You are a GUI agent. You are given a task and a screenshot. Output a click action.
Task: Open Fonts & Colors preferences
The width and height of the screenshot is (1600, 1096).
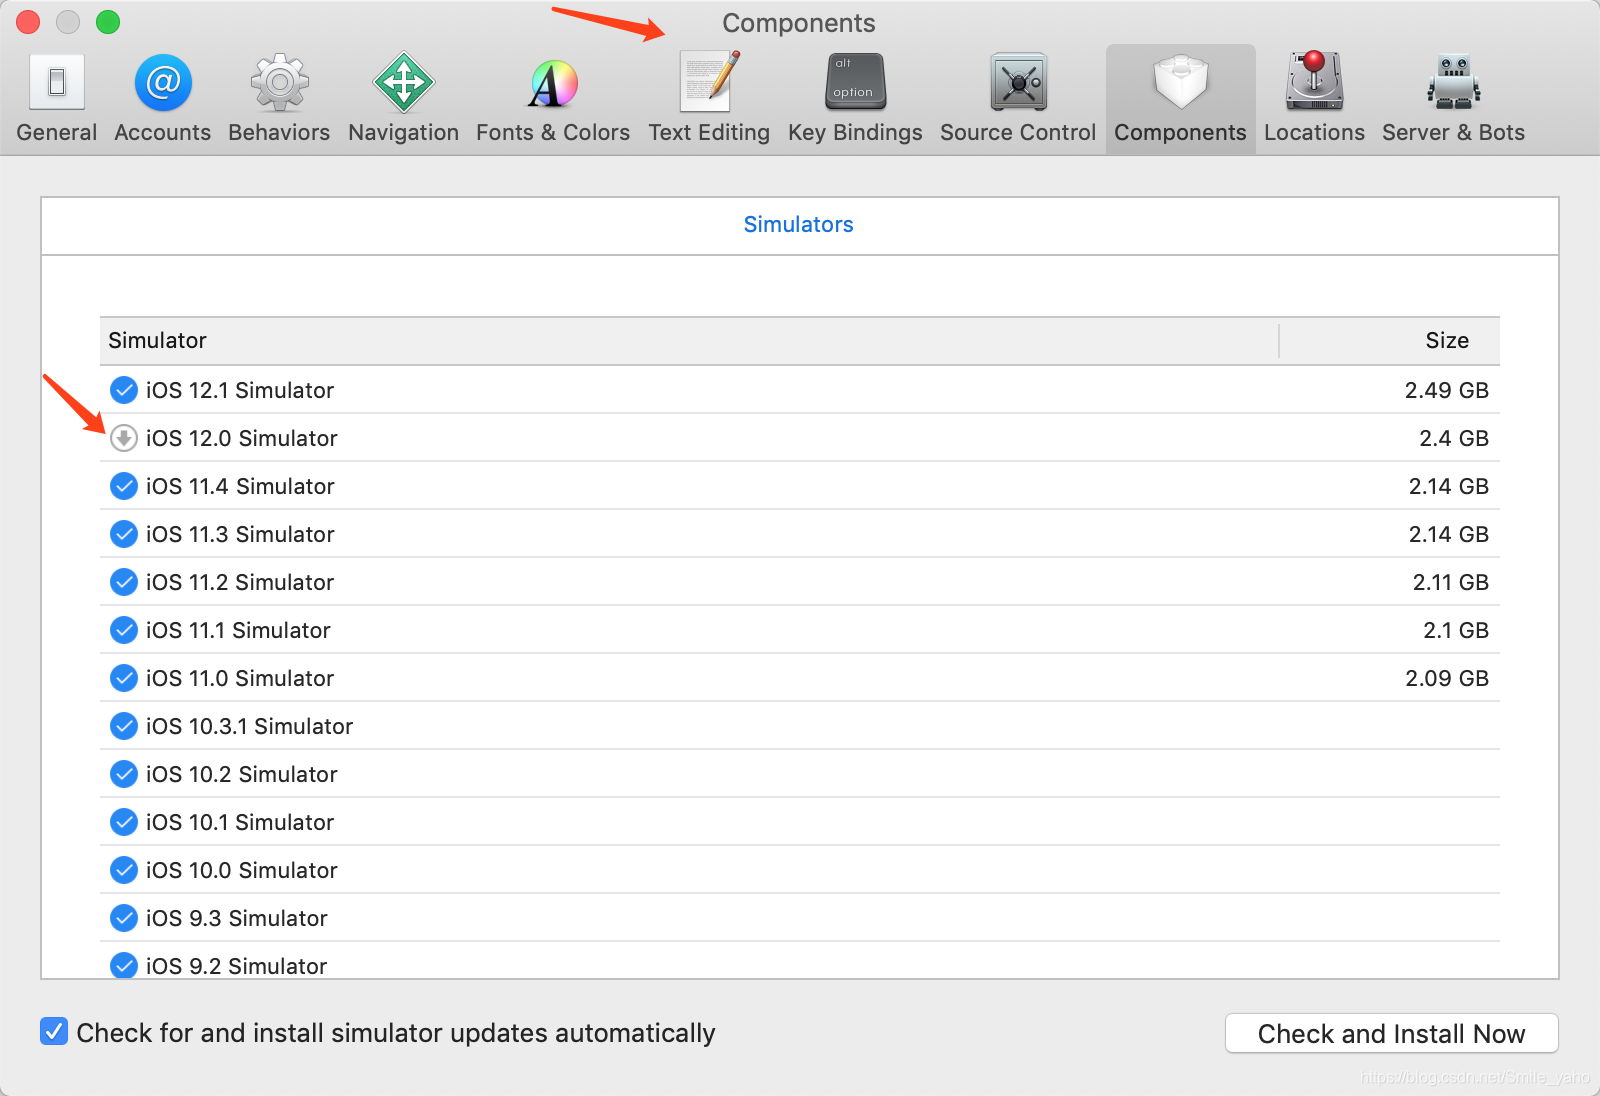[x=553, y=99]
